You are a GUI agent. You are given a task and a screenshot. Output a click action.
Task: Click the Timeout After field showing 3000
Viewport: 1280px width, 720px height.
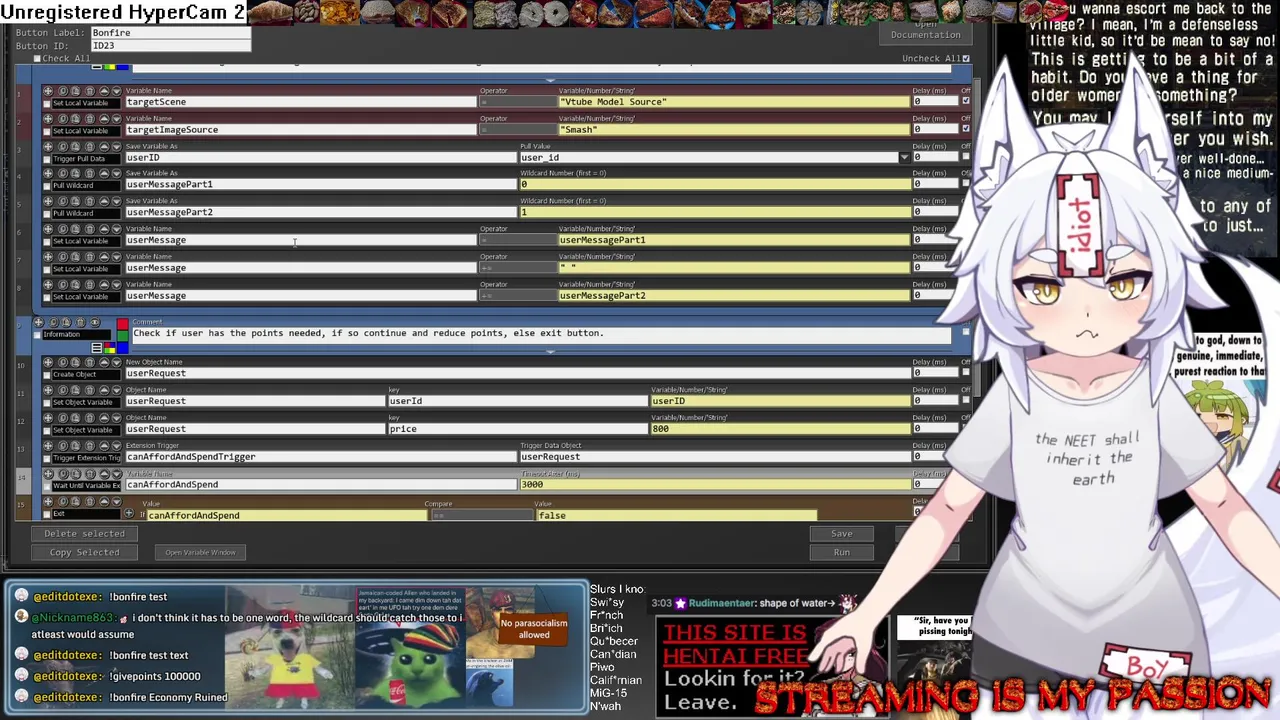coord(715,485)
